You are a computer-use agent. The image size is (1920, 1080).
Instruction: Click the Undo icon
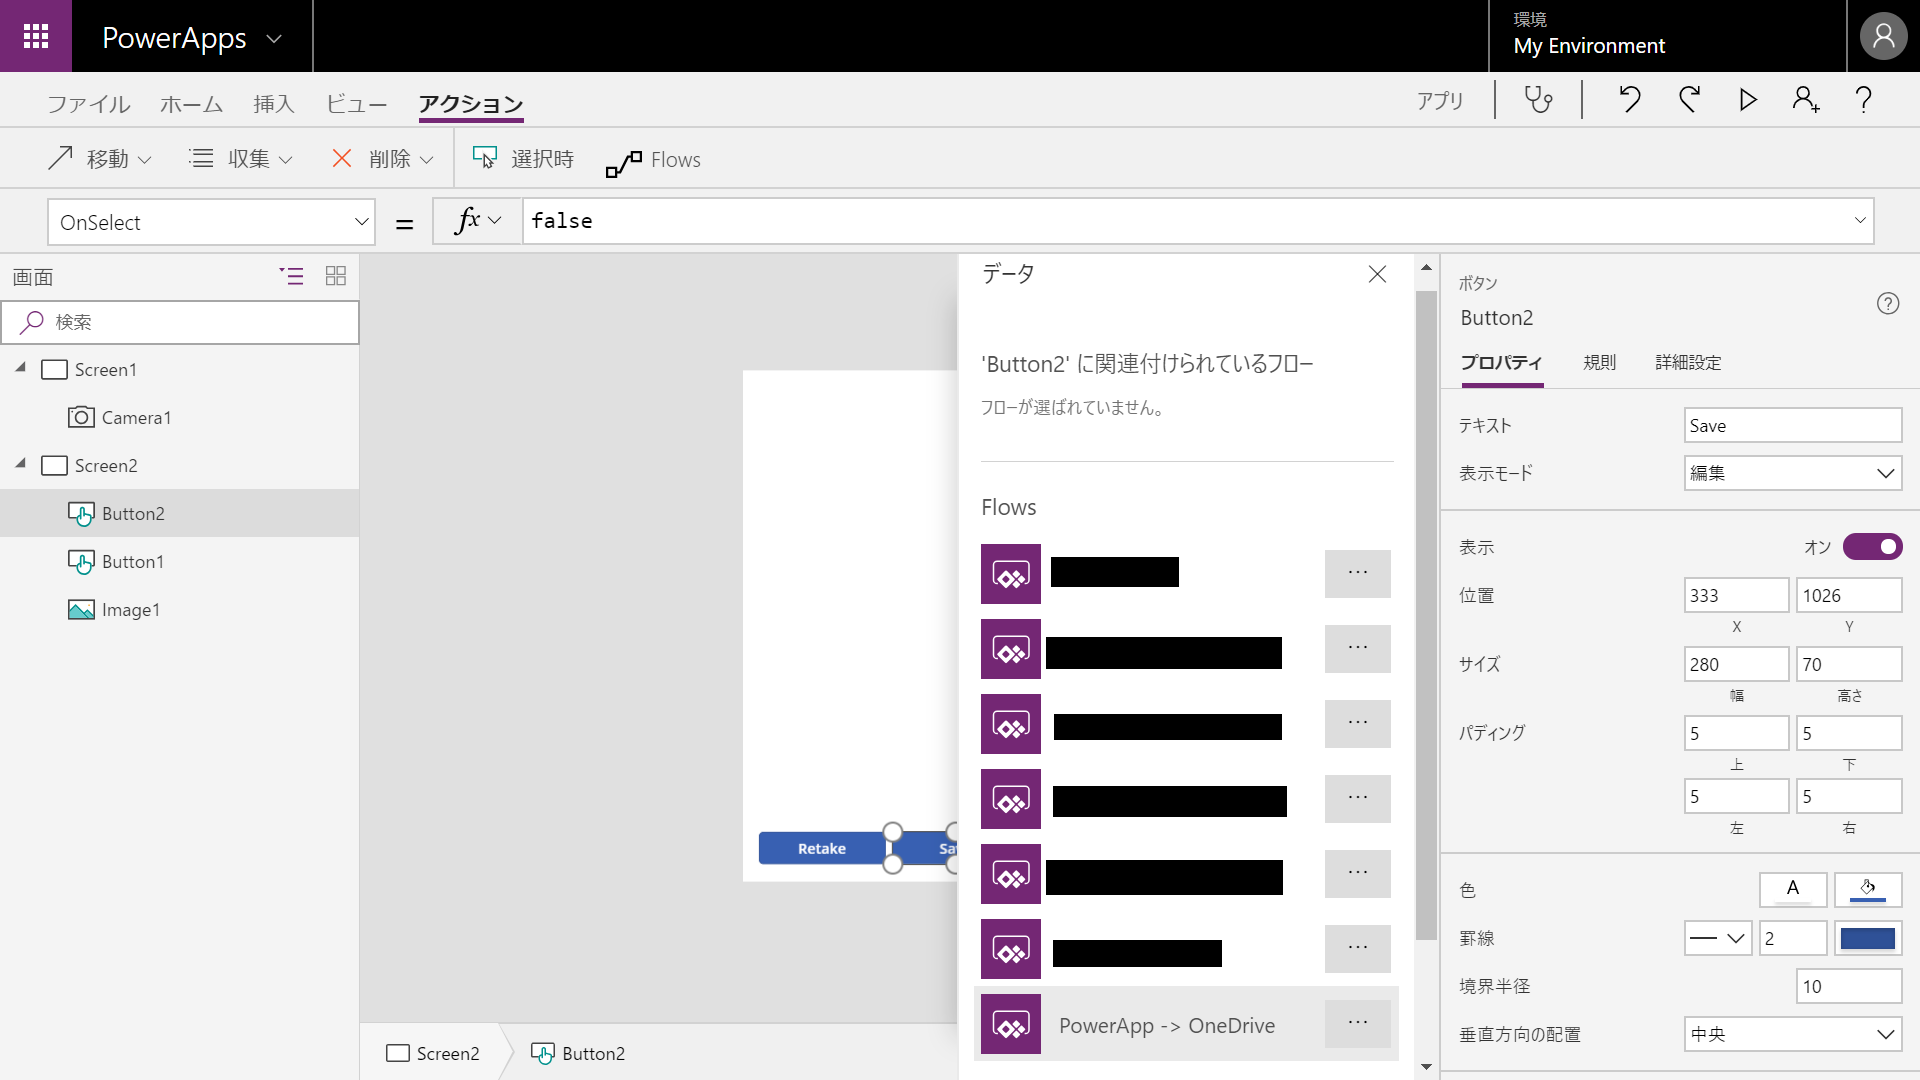click(x=1630, y=100)
